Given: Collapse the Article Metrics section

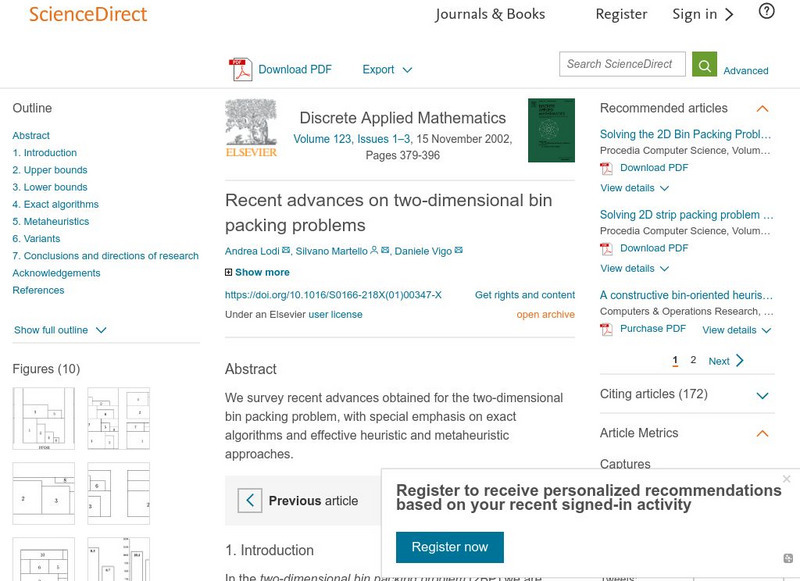Looking at the screenshot, I should point(762,434).
